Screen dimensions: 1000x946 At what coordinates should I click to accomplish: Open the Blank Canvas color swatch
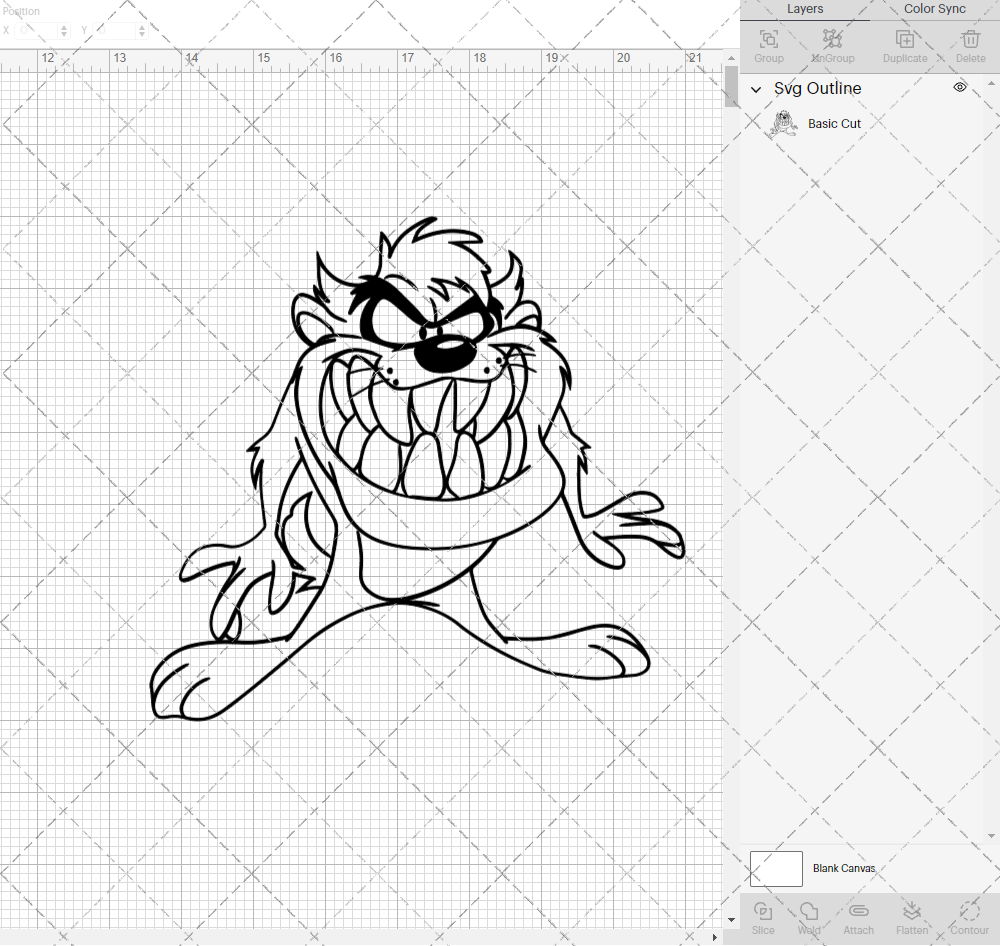click(776, 868)
